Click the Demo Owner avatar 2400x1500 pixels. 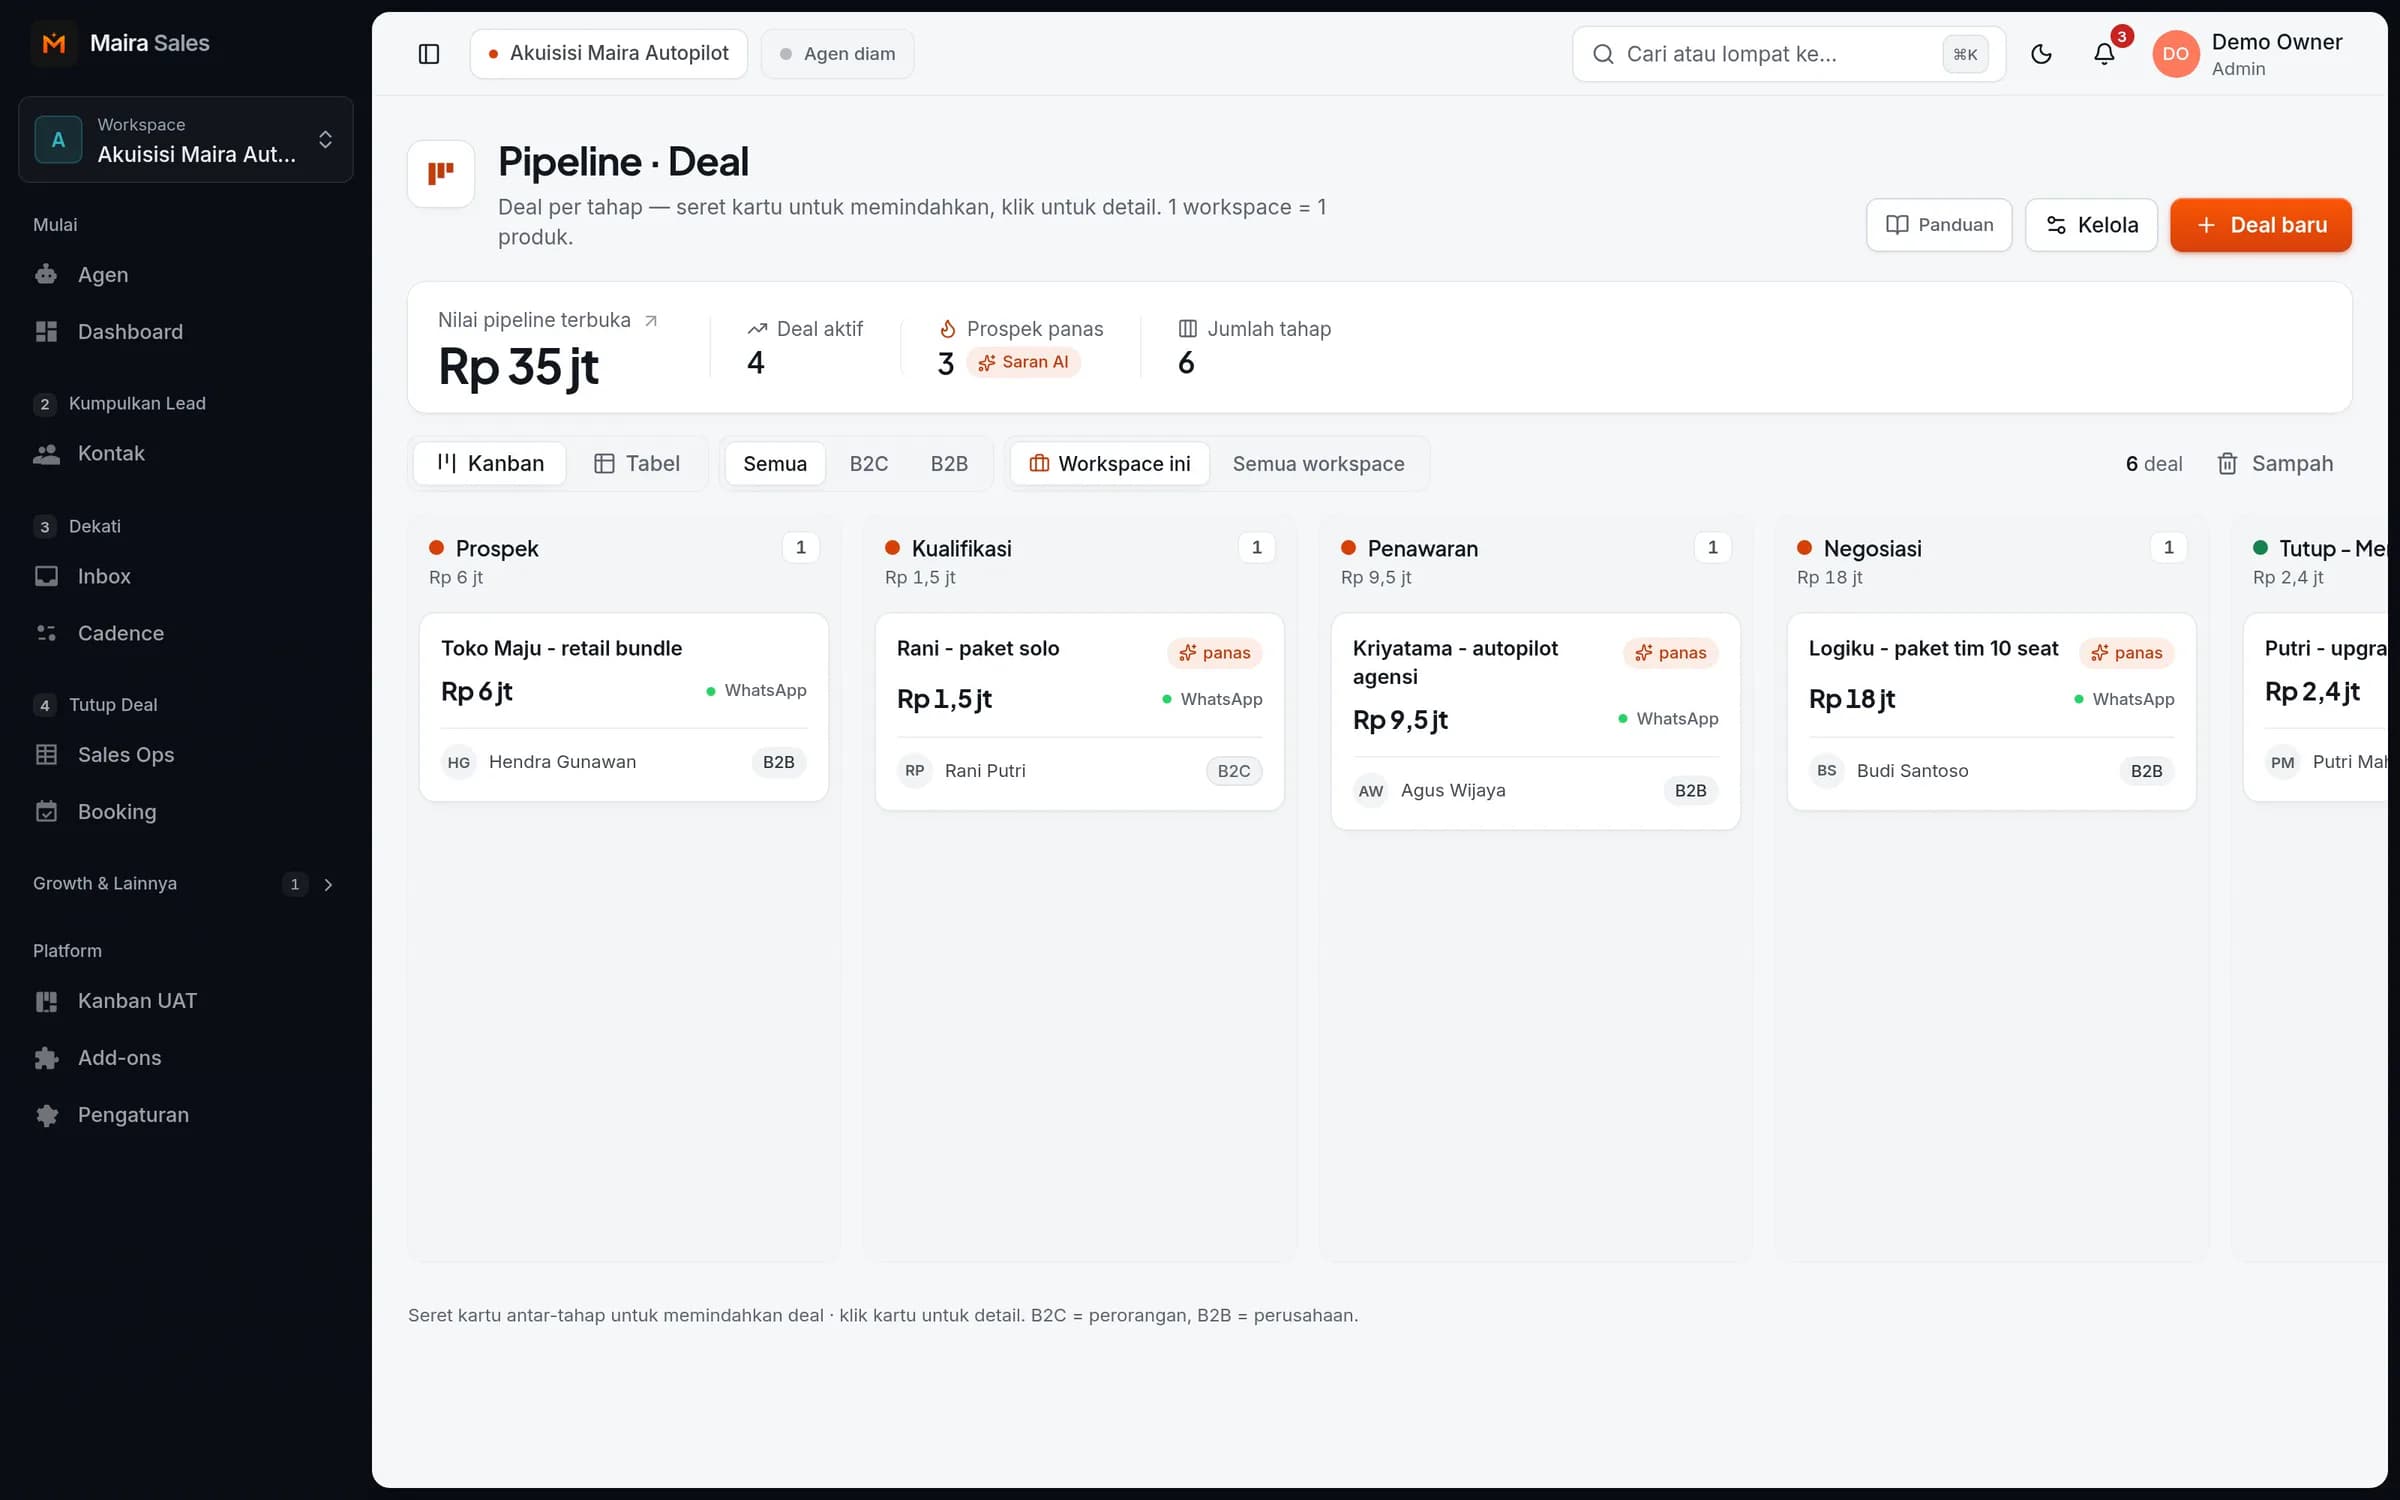click(x=2175, y=54)
